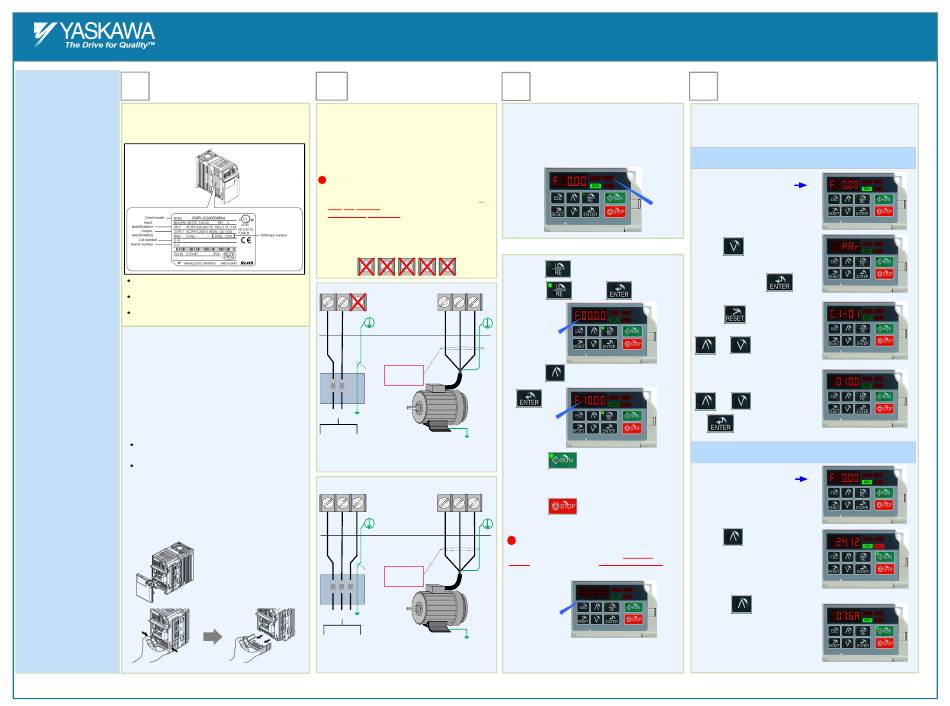Screen dimensions: 950x706
Task: Click the RUN key on the F10.00 keypad
Action: click(632, 416)
